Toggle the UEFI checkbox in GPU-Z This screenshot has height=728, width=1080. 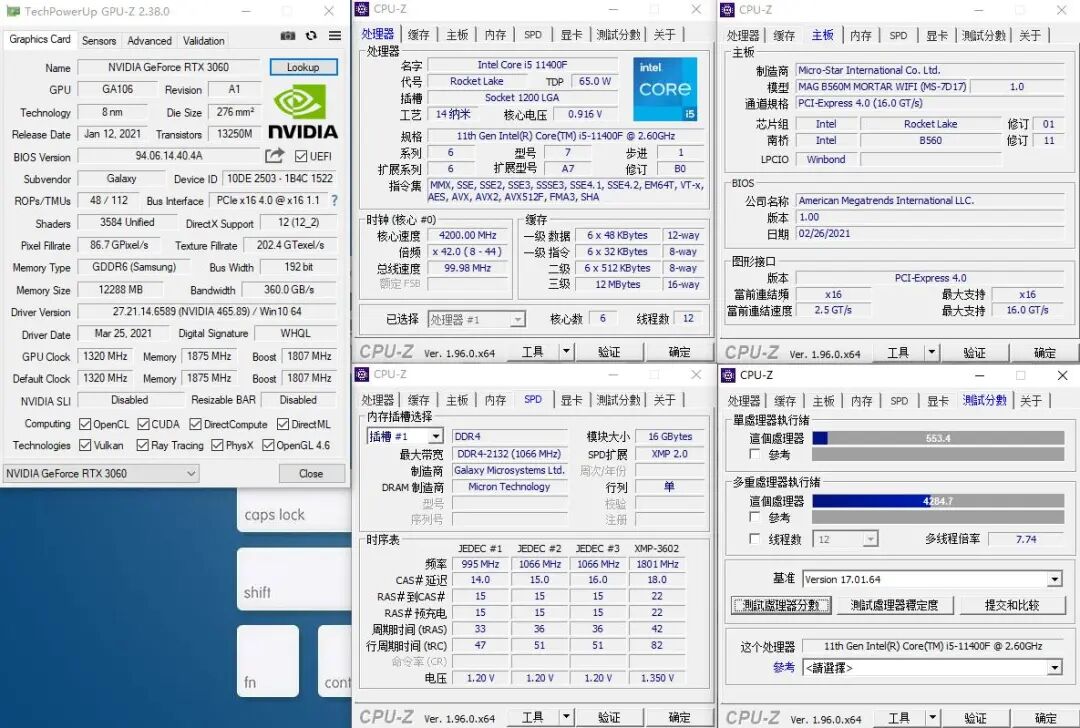click(x=301, y=156)
